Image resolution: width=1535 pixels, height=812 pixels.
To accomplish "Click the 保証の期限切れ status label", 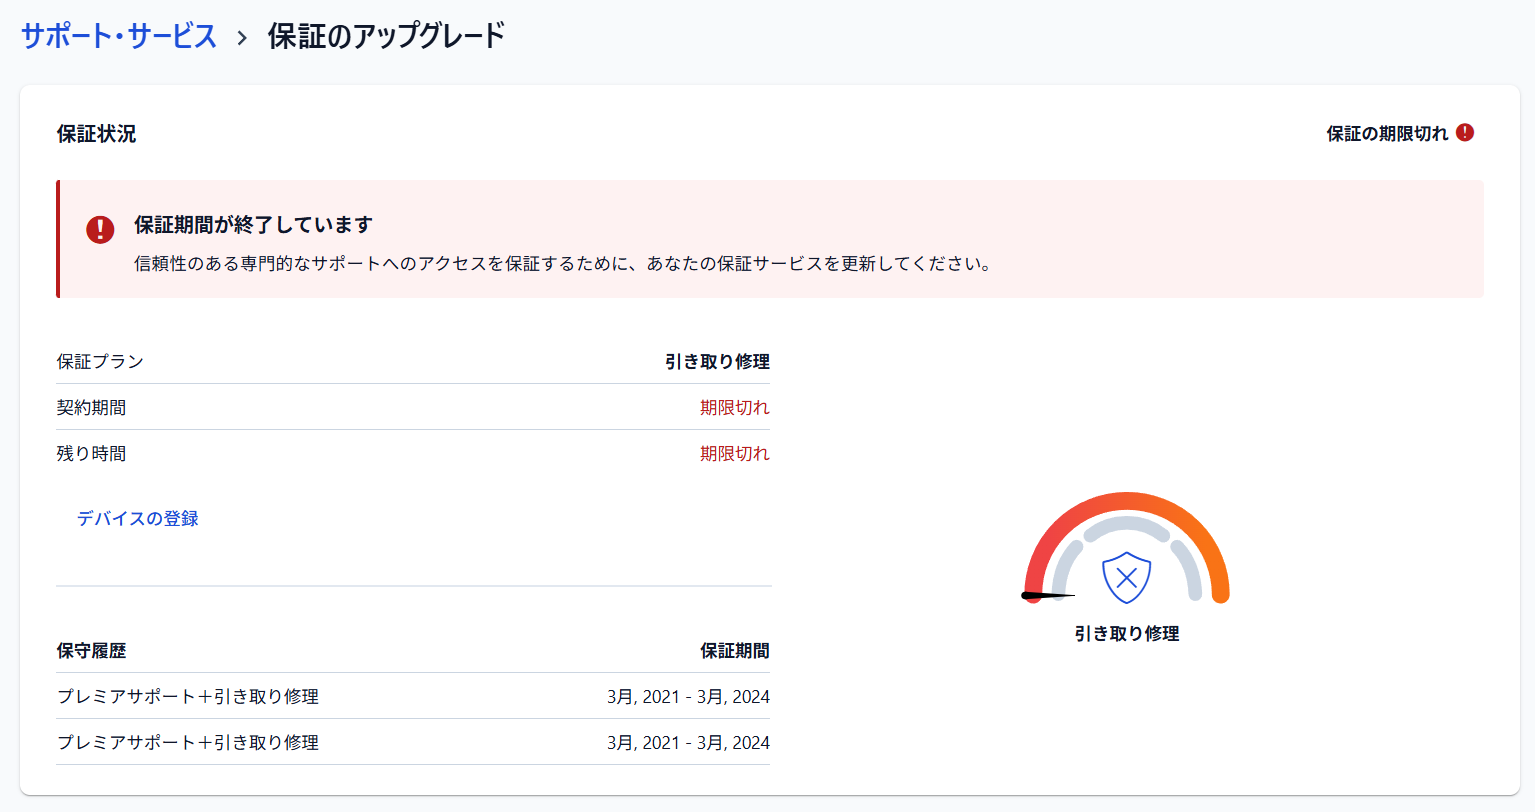I will click(x=1386, y=133).
